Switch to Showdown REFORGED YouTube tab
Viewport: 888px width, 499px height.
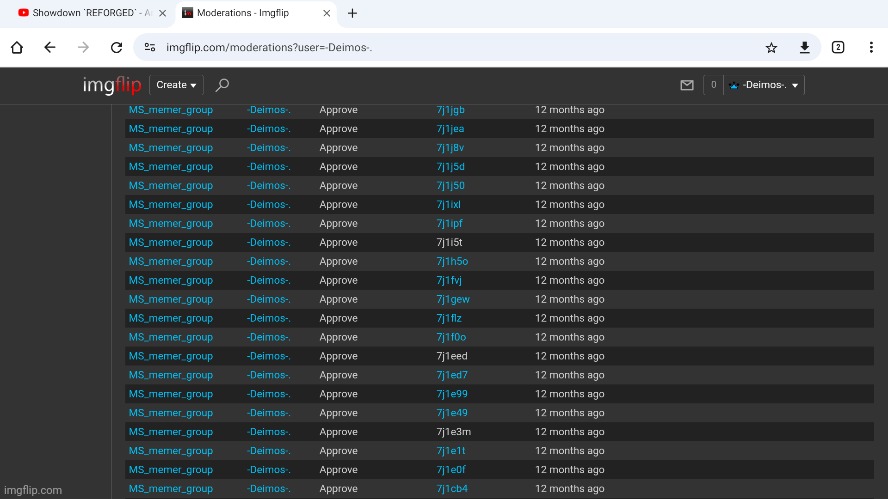pyautogui.click(x=85, y=13)
